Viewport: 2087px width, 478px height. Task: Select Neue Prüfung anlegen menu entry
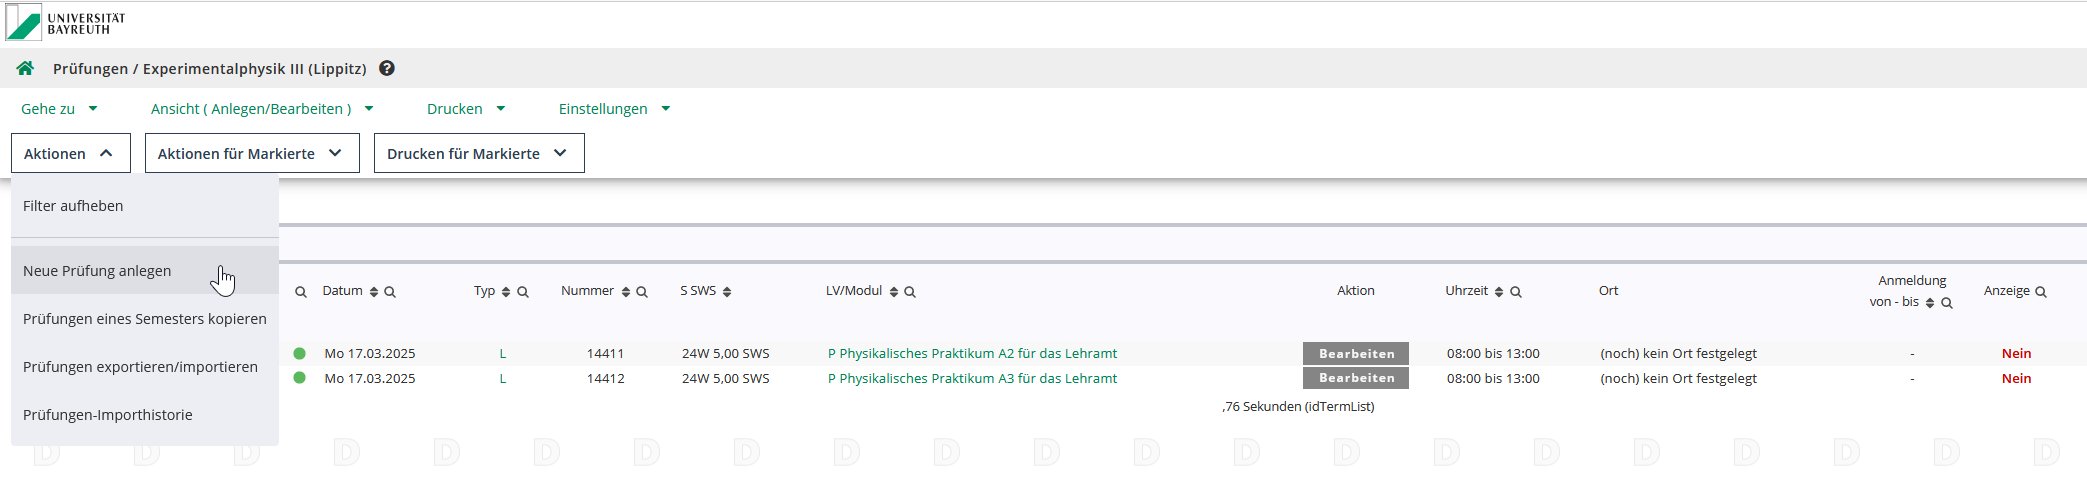click(97, 271)
